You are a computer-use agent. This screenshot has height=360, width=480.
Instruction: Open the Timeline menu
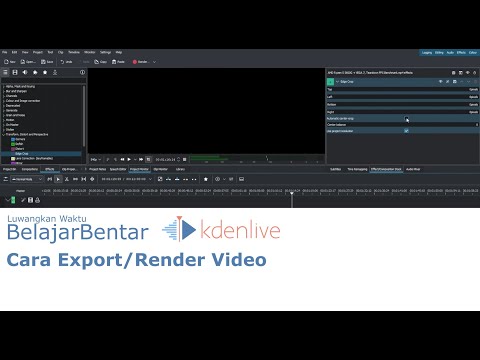pyautogui.click(x=74, y=52)
